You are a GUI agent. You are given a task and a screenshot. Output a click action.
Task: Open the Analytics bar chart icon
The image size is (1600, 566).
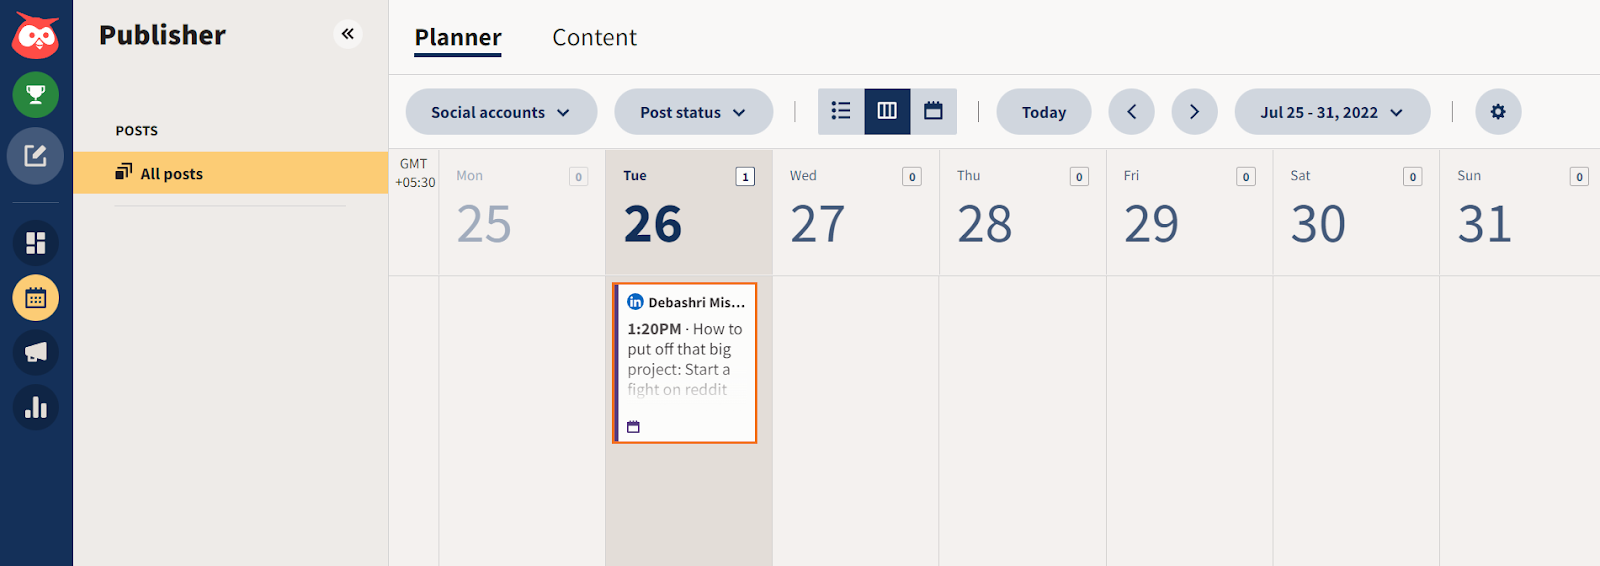(x=36, y=407)
